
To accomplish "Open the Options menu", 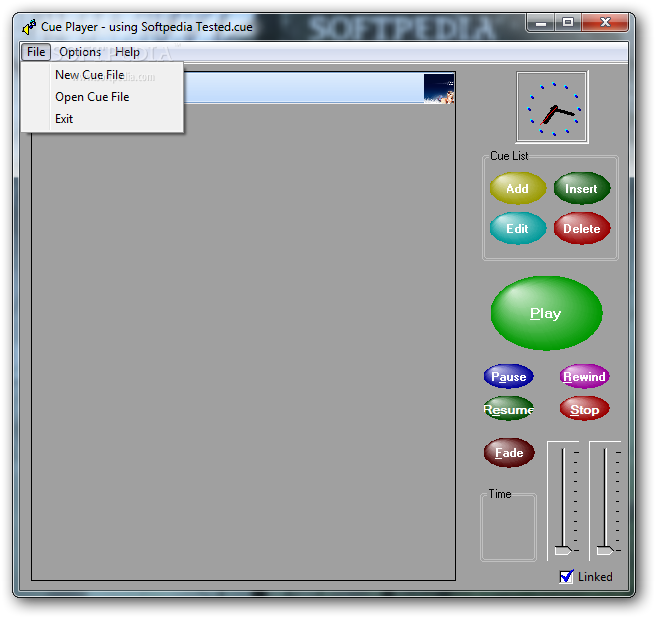I will (80, 52).
